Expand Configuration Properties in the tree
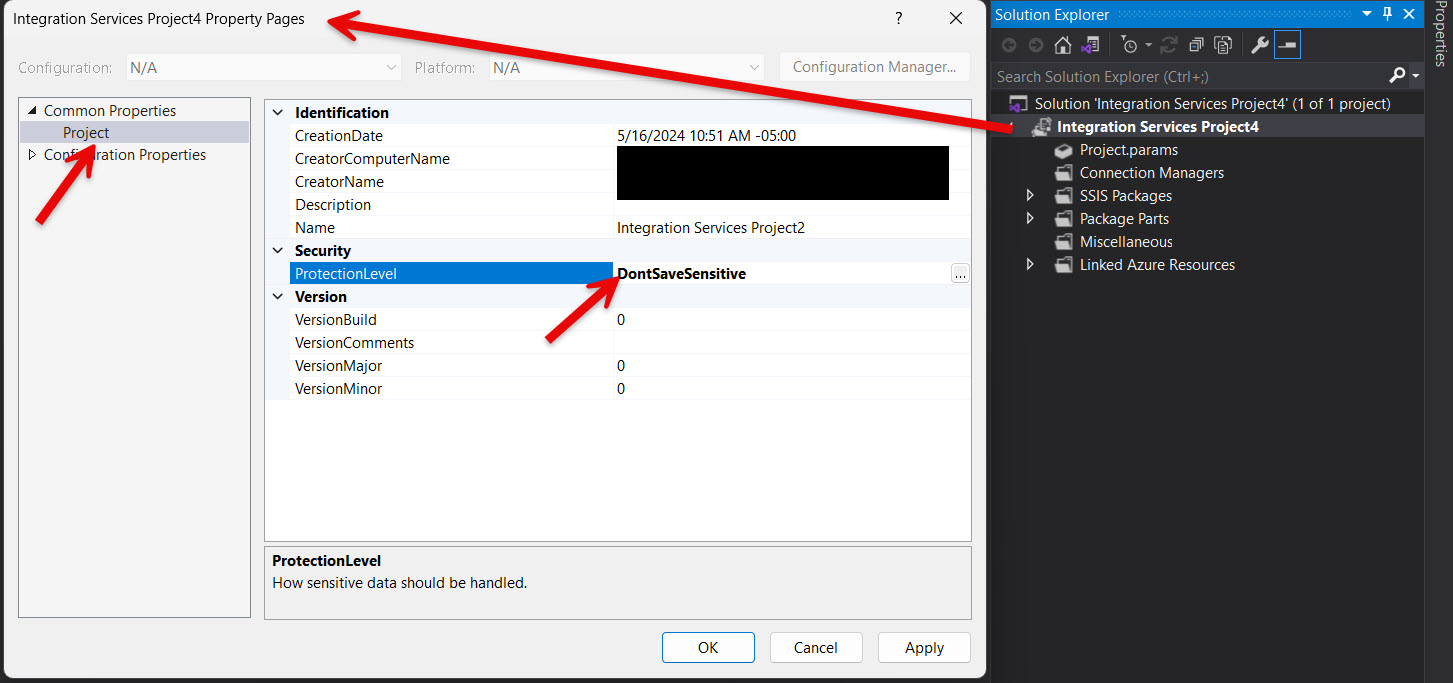 click(32, 155)
